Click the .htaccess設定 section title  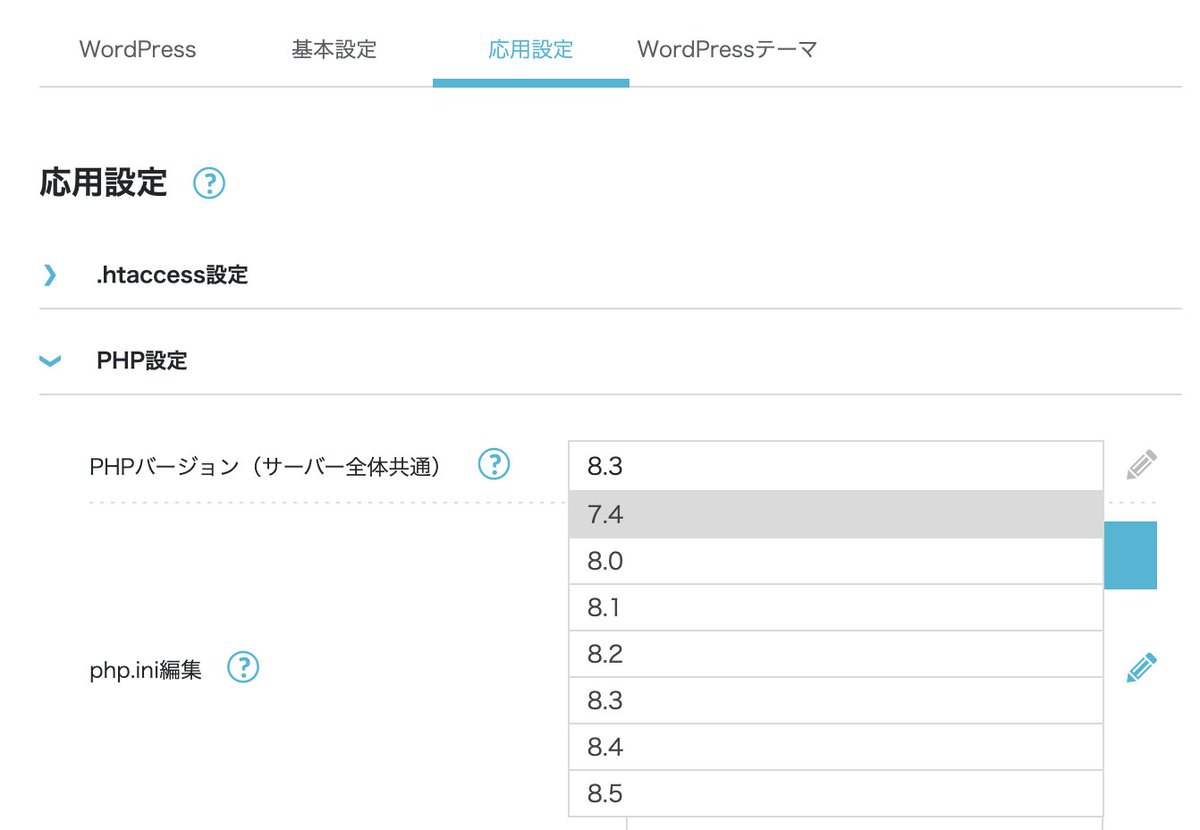pyautogui.click(x=172, y=275)
